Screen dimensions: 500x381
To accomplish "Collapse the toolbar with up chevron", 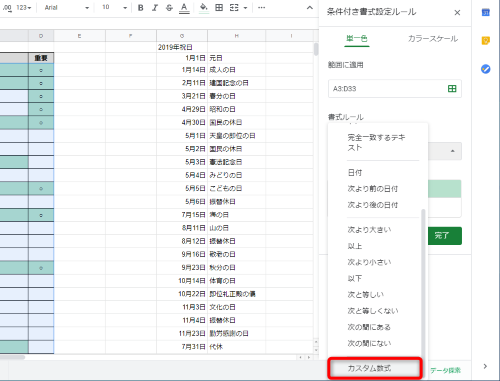I will [x=310, y=8].
